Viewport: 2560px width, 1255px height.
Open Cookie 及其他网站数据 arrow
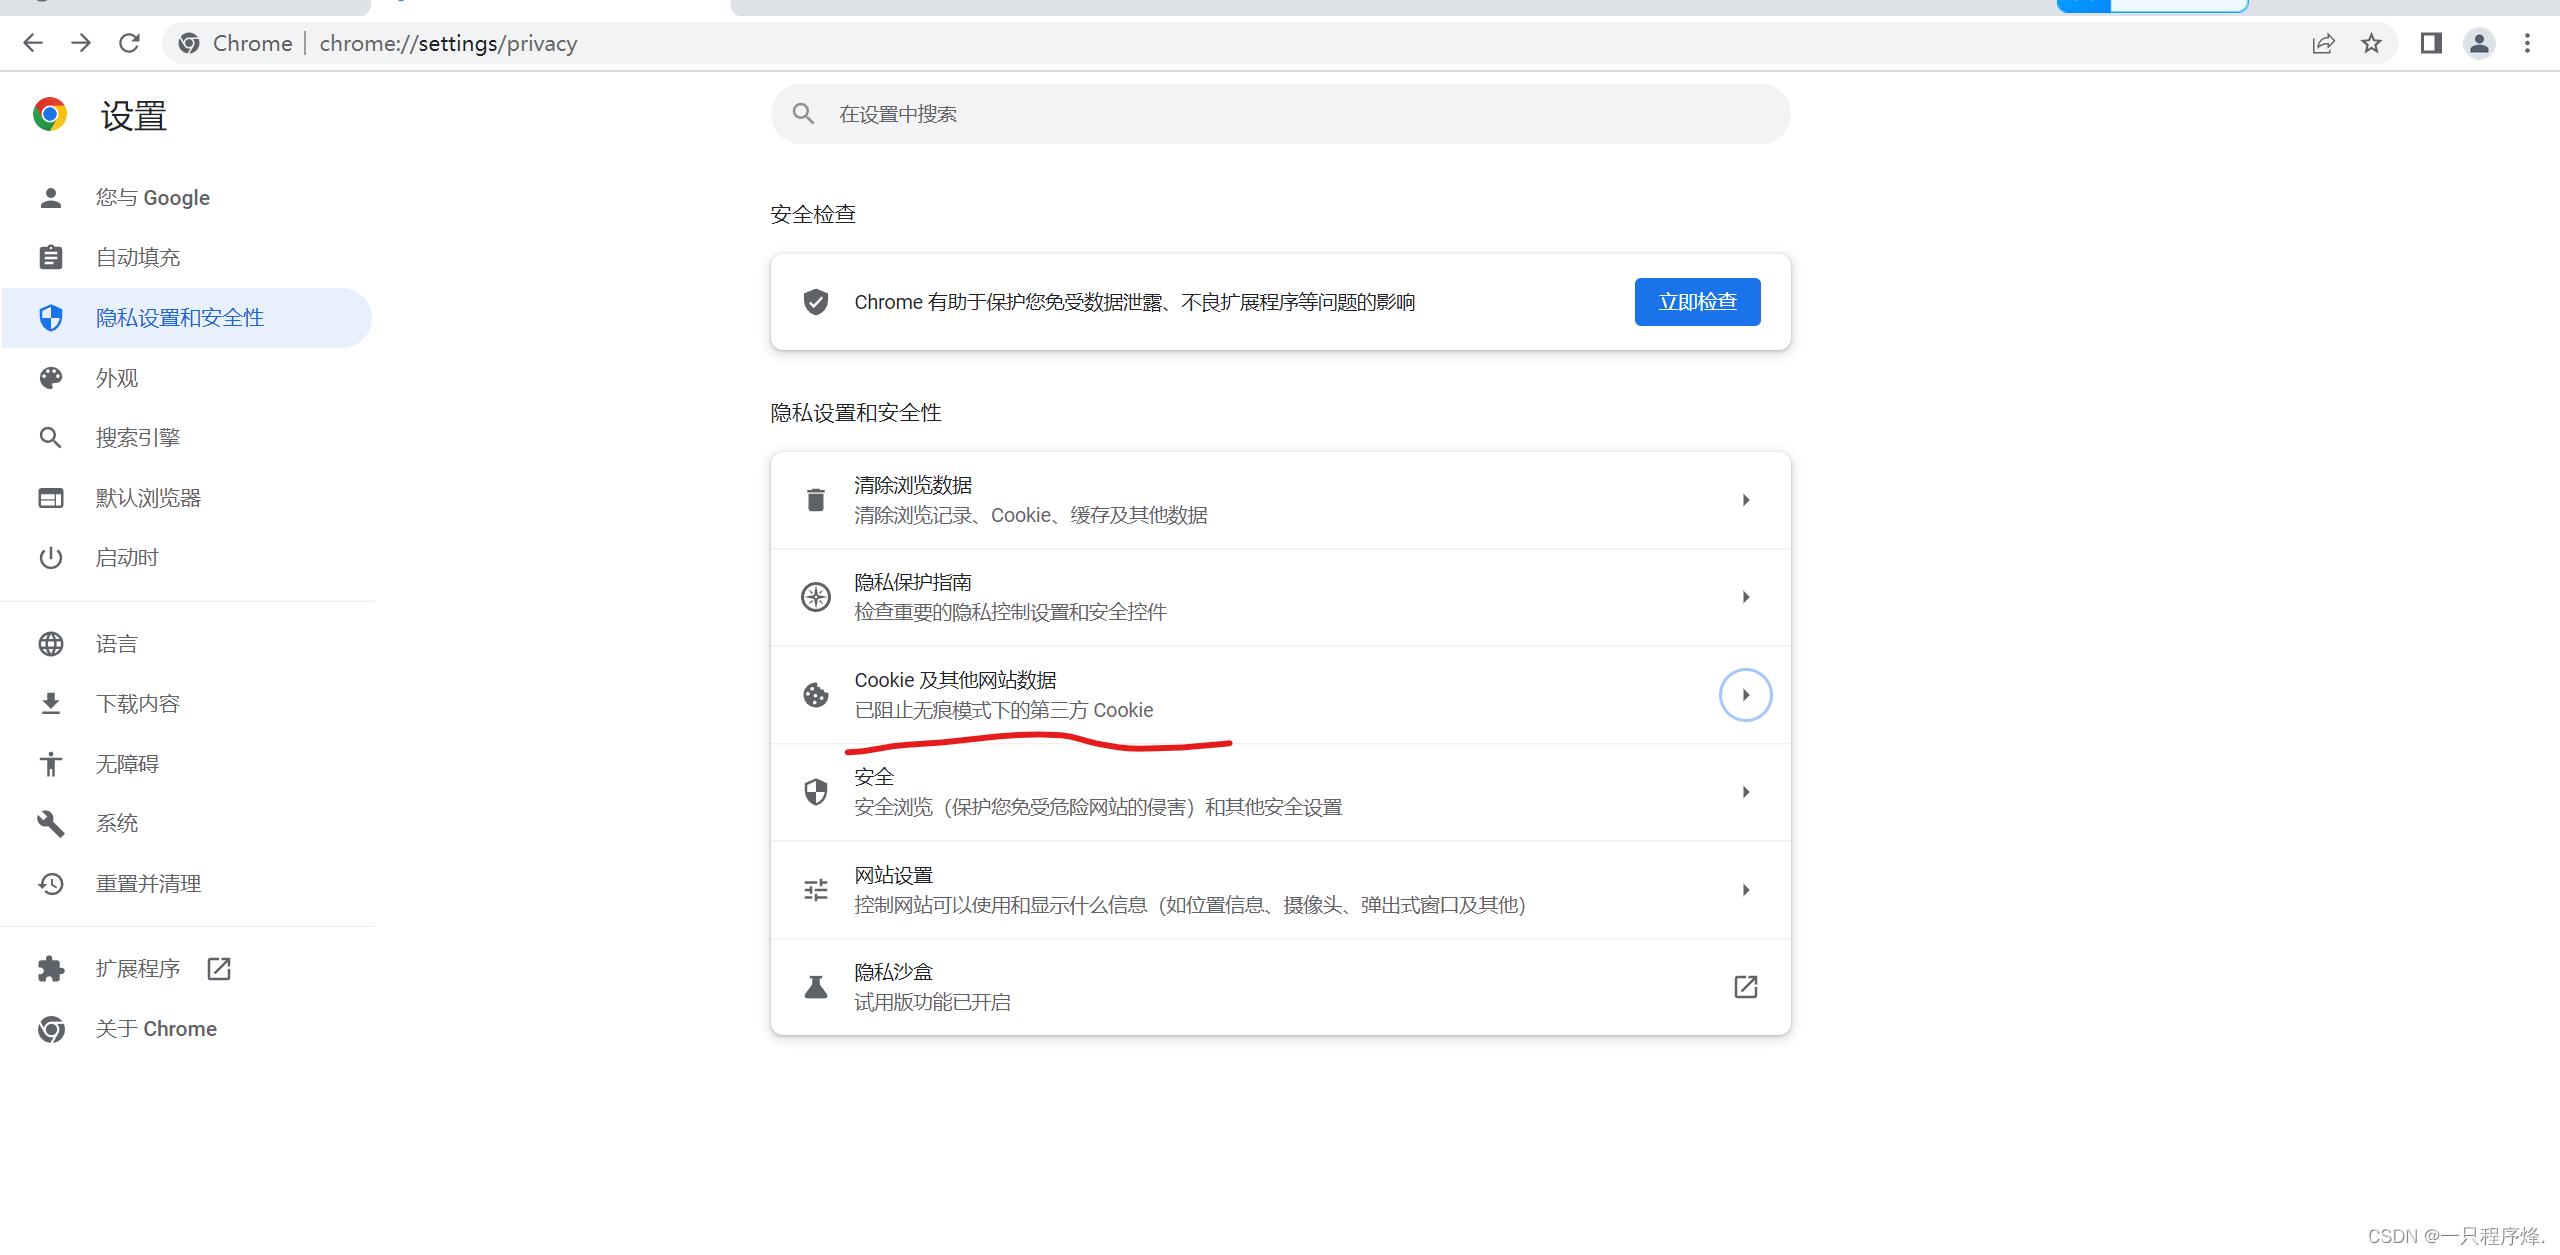(x=1745, y=695)
